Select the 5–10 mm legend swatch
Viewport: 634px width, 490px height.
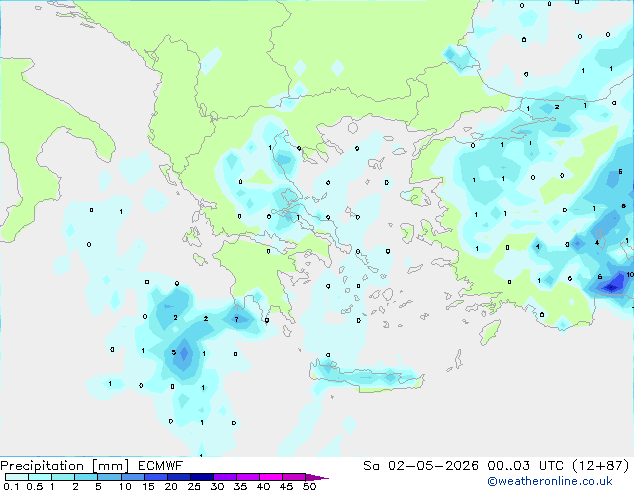click(x=109, y=477)
